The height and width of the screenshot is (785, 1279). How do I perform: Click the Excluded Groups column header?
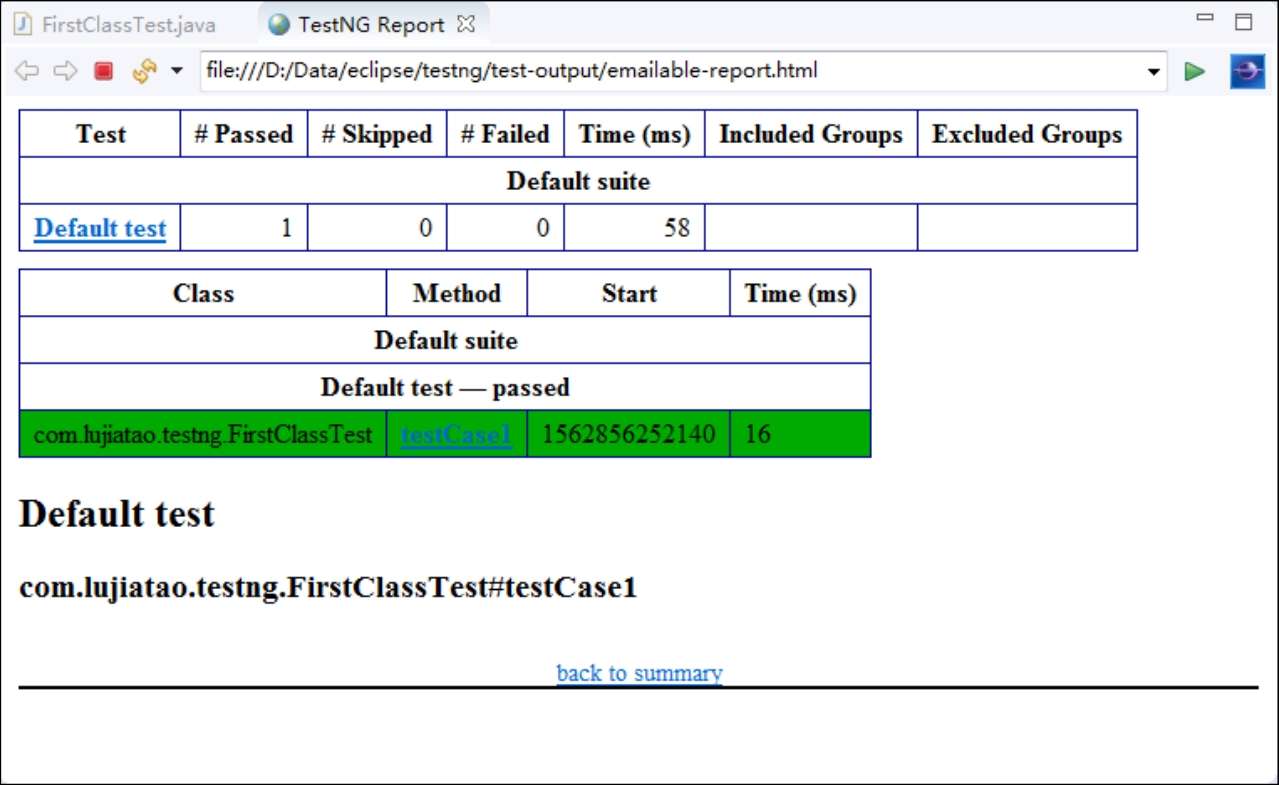coord(1027,134)
